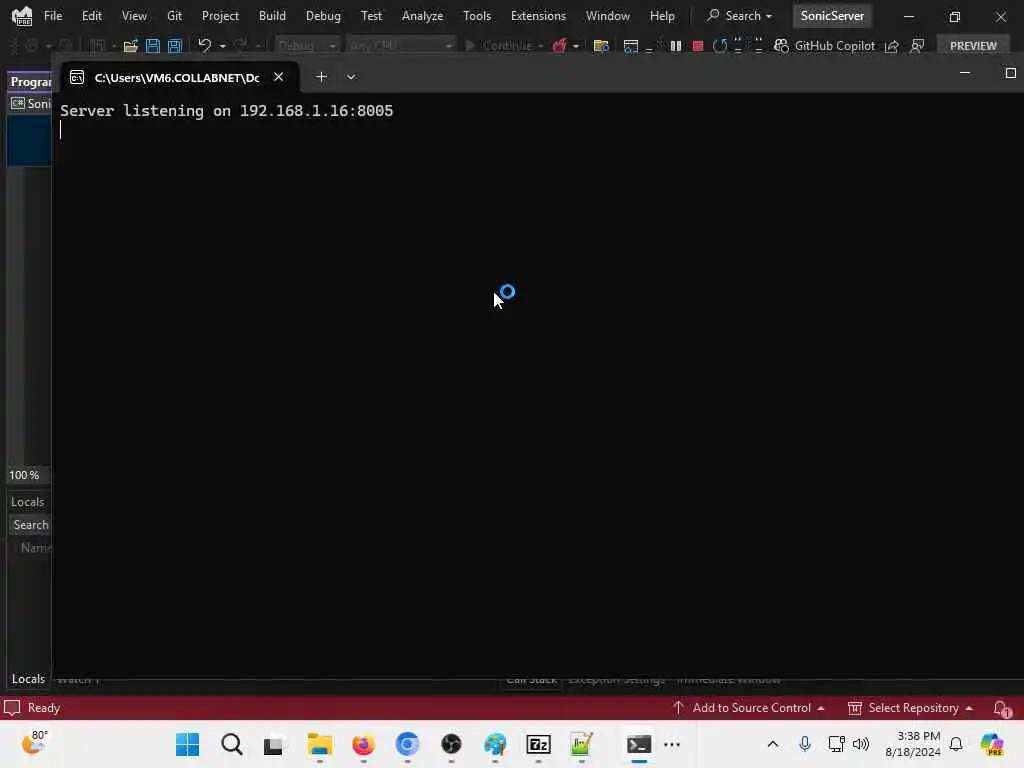Open Add to Source Control menu
The height and width of the screenshot is (768, 1024).
[x=749, y=708]
